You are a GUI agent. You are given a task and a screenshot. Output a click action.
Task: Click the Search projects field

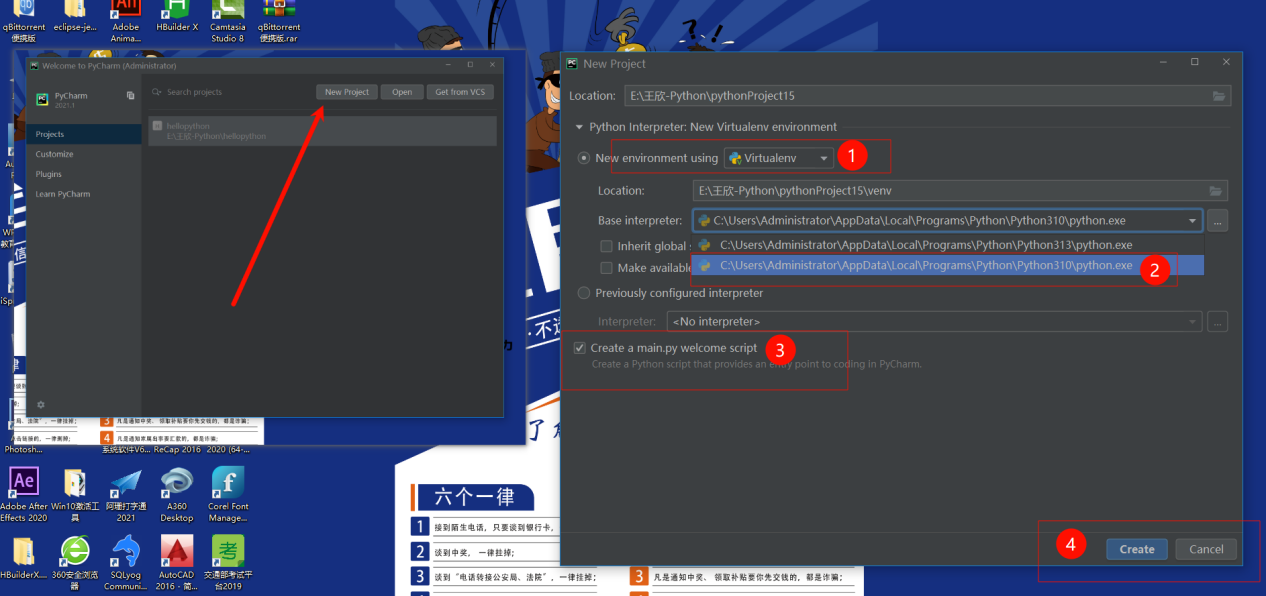(230, 92)
